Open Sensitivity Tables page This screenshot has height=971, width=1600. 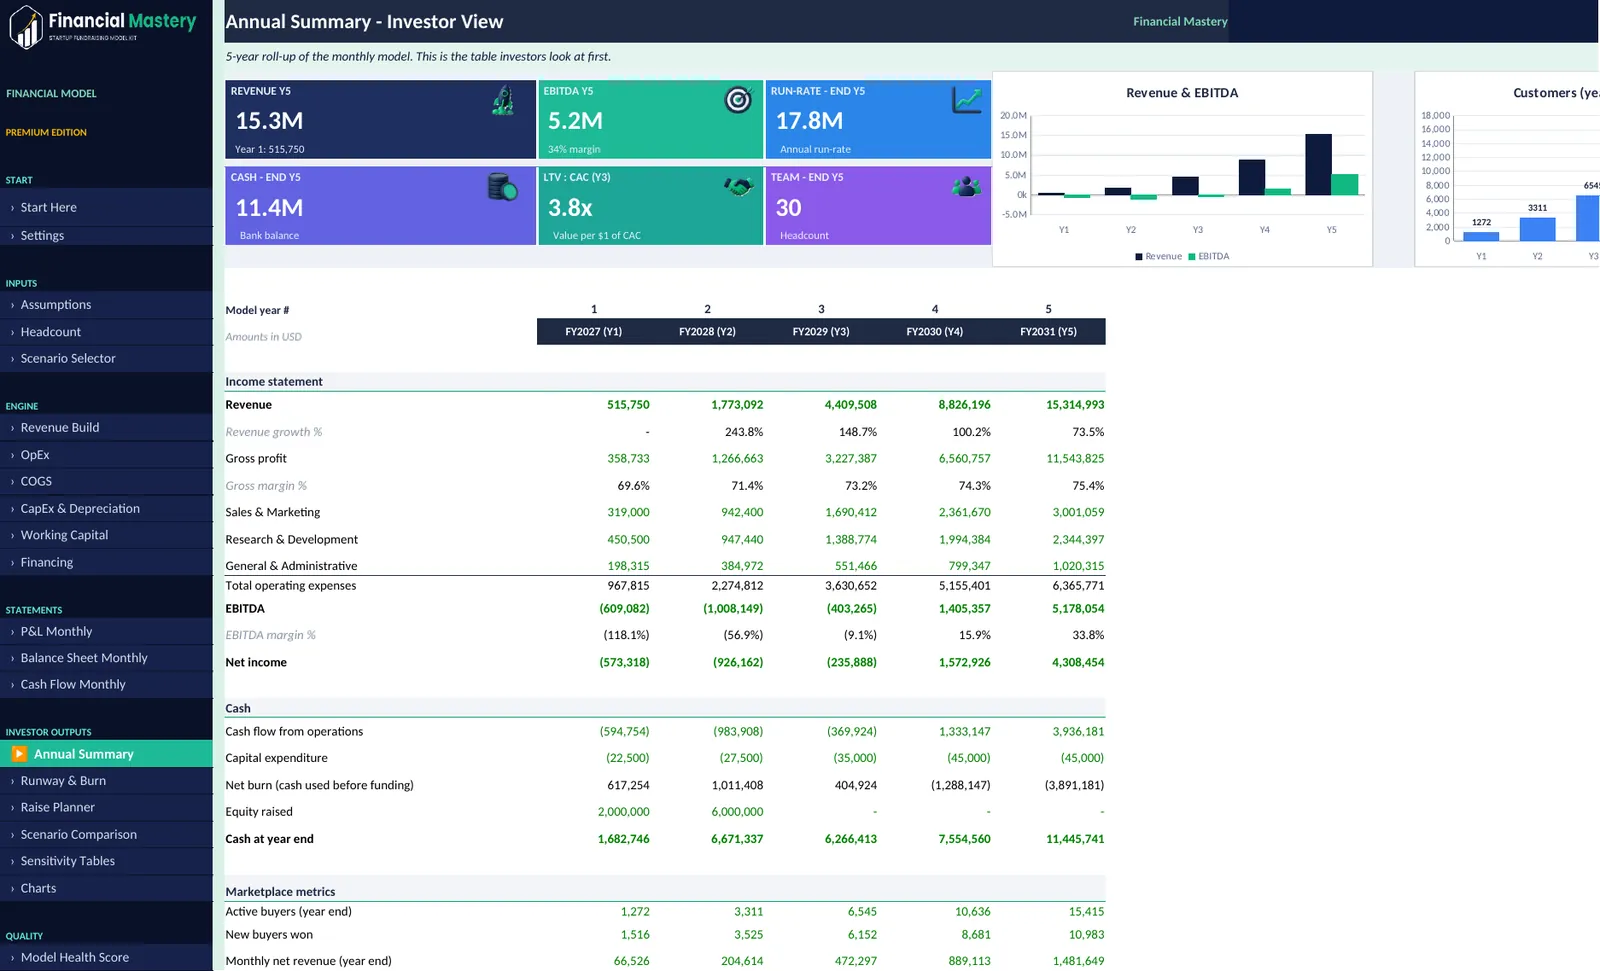click(x=106, y=861)
